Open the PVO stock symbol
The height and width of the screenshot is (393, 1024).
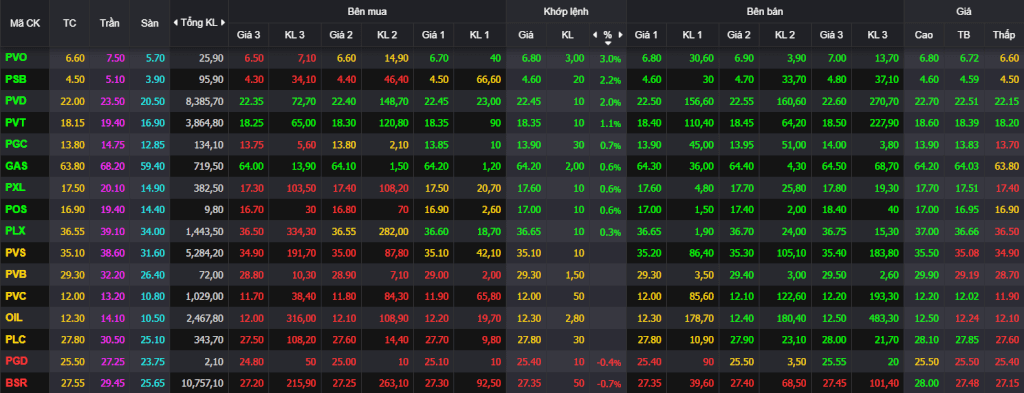coord(16,57)
